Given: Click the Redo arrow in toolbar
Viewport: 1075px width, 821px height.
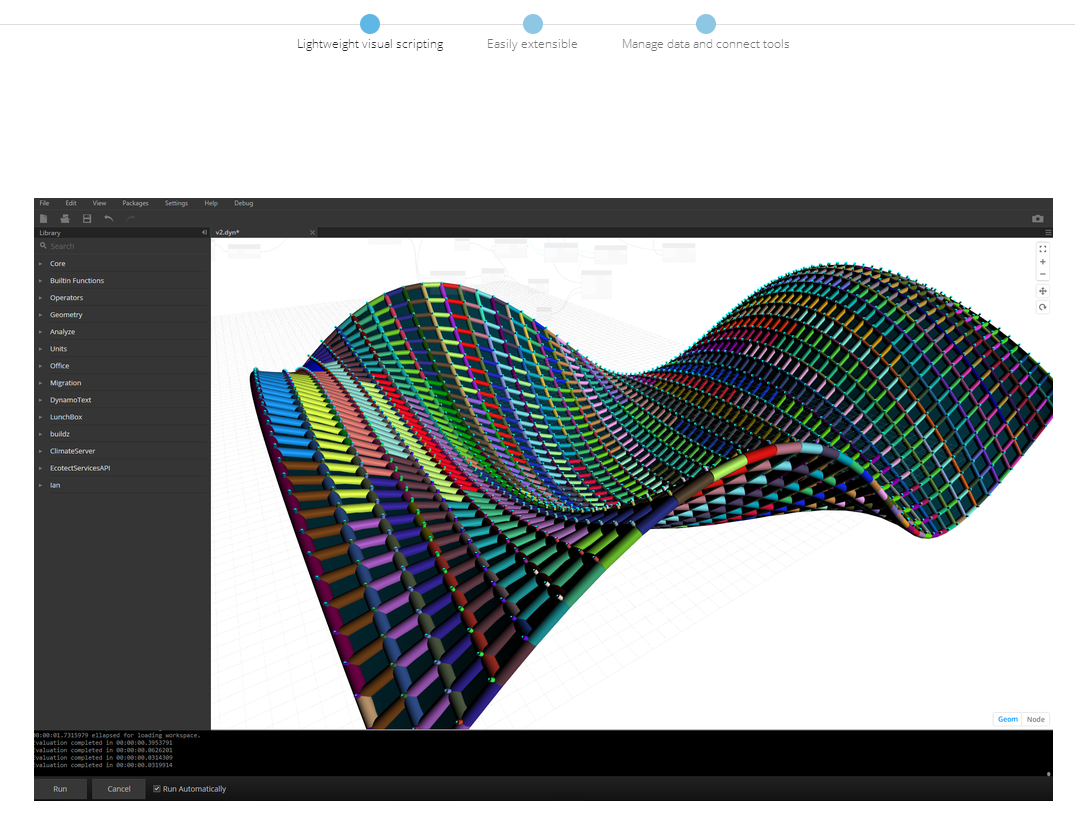Looking at the screenshot, I should (130, 219).
